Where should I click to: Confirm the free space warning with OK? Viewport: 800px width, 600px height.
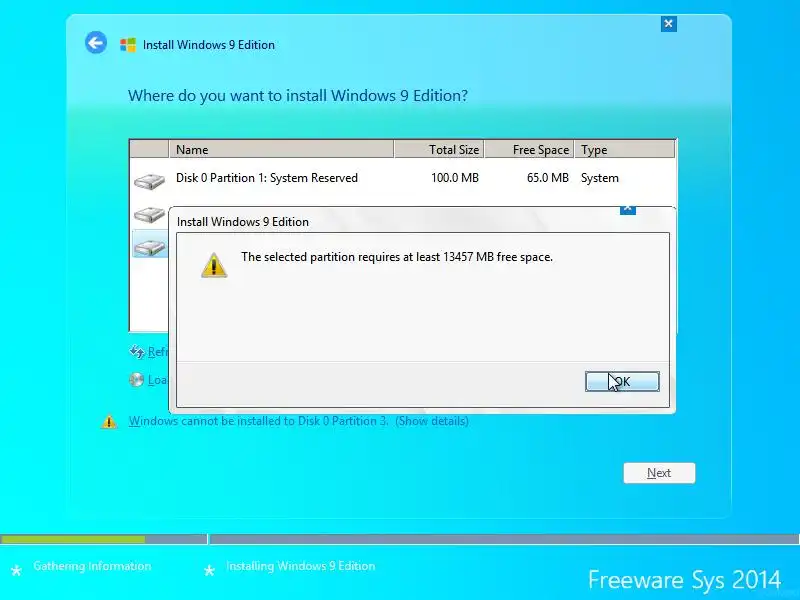point(622,382)
